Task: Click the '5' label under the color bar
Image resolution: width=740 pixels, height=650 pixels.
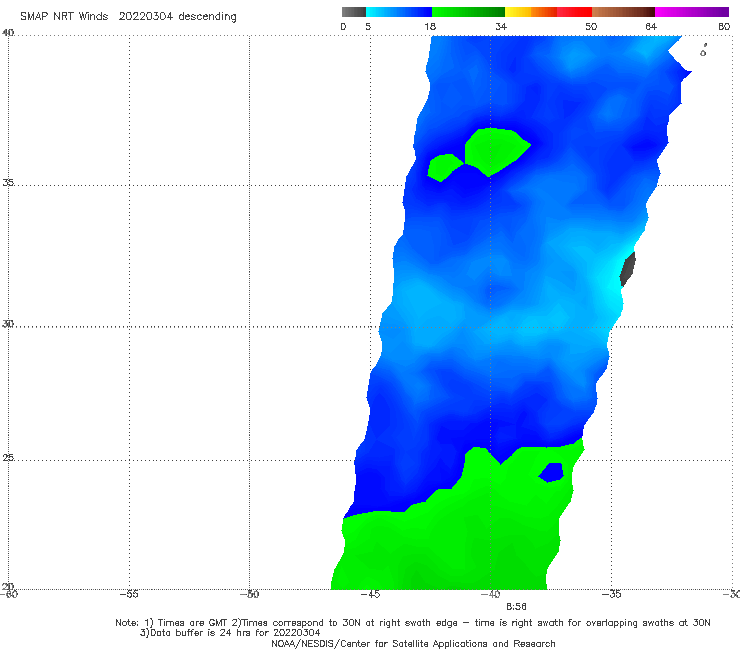Action: (368, 27)
